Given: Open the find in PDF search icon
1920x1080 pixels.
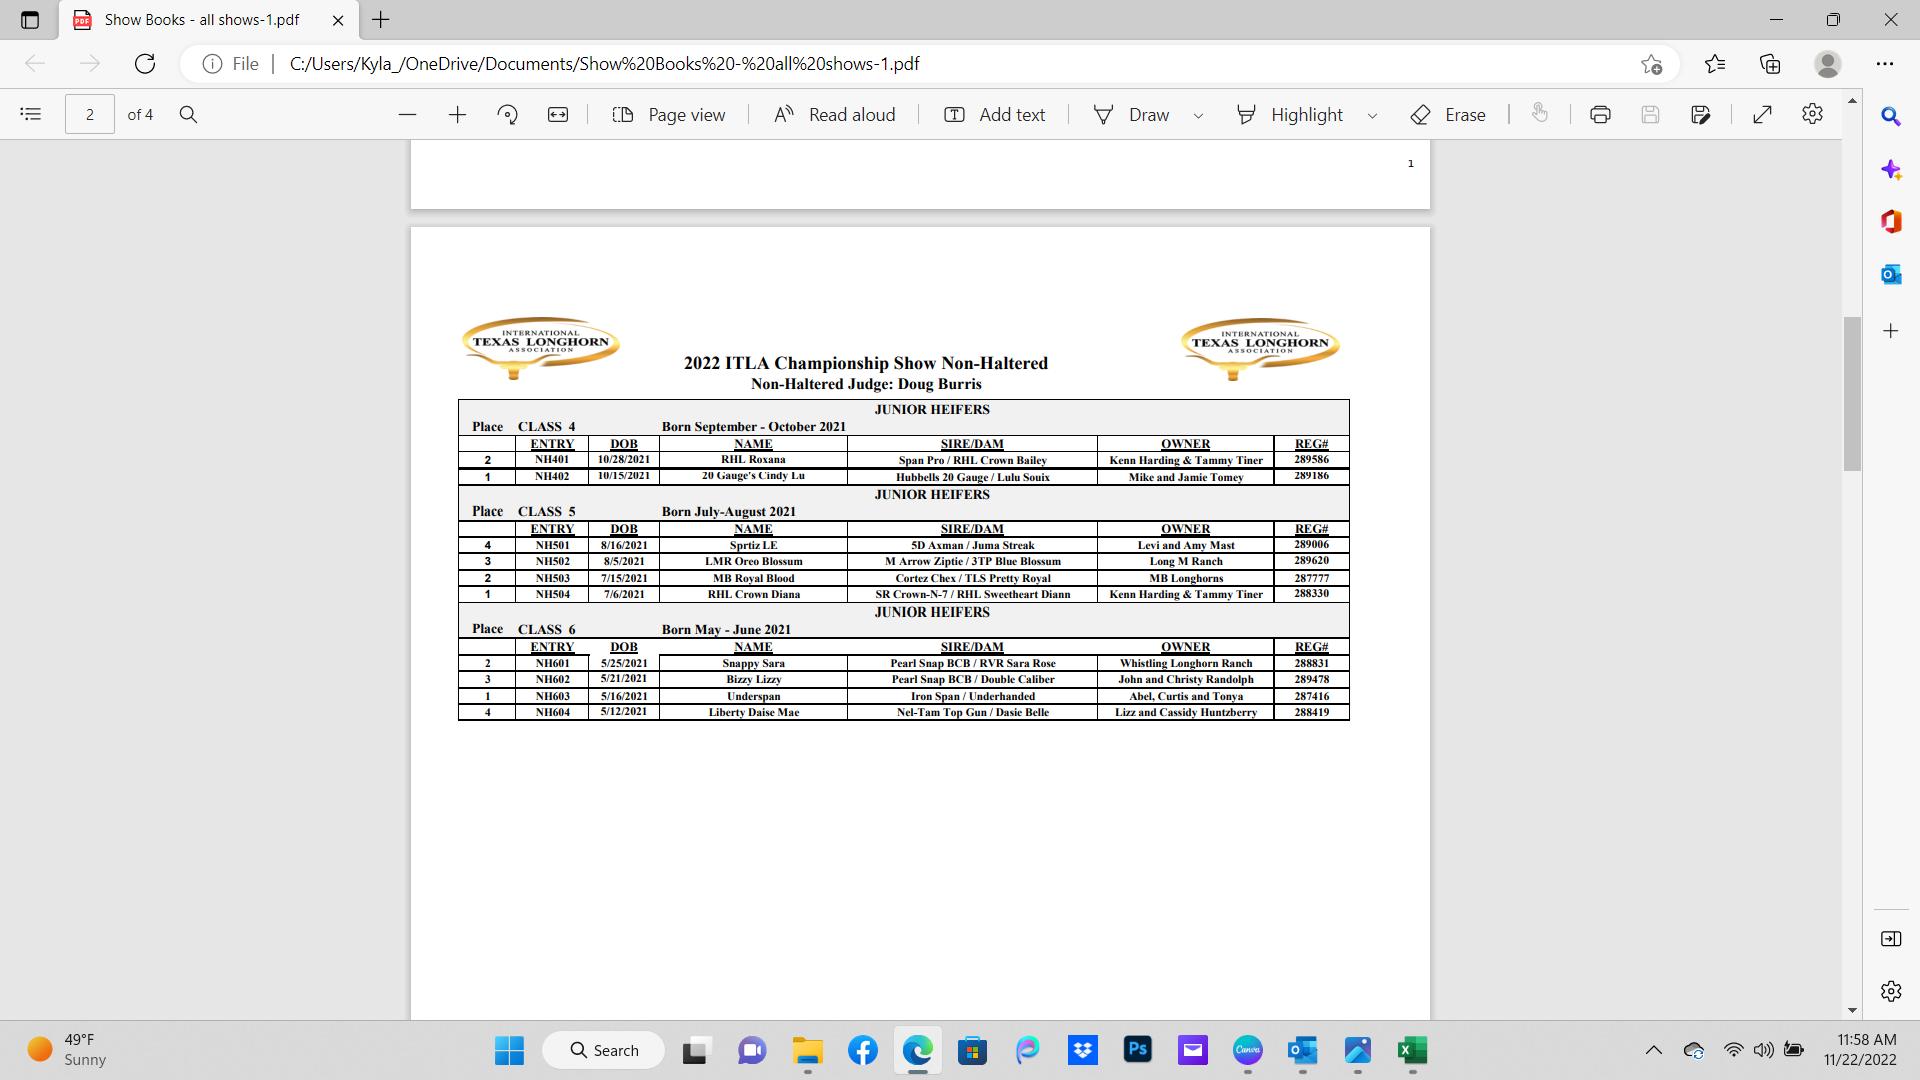Looking at the screenshot, I should click(188, 115).
